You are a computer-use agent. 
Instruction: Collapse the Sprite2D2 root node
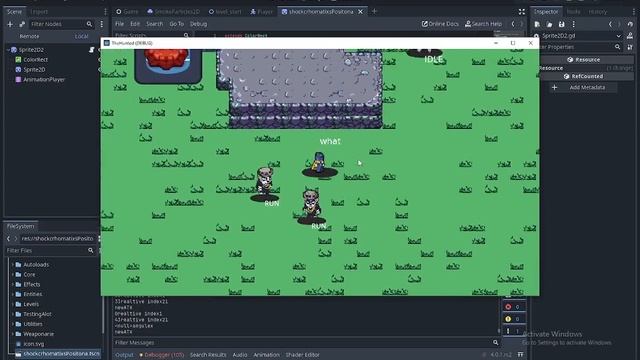tap(8, 50)
